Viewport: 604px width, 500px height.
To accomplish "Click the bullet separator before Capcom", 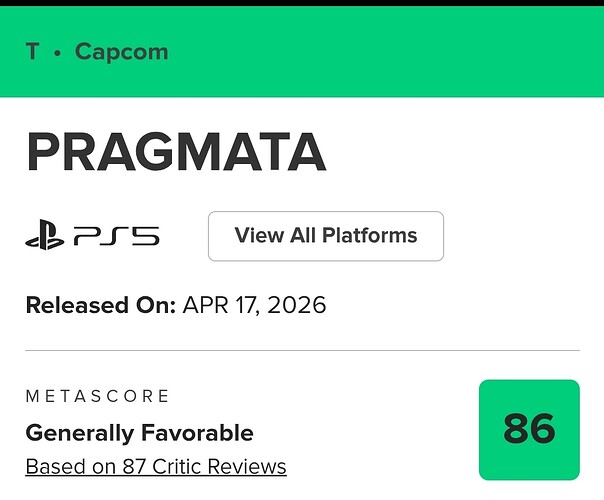I will pyautogui.click(x=57, y=51).
